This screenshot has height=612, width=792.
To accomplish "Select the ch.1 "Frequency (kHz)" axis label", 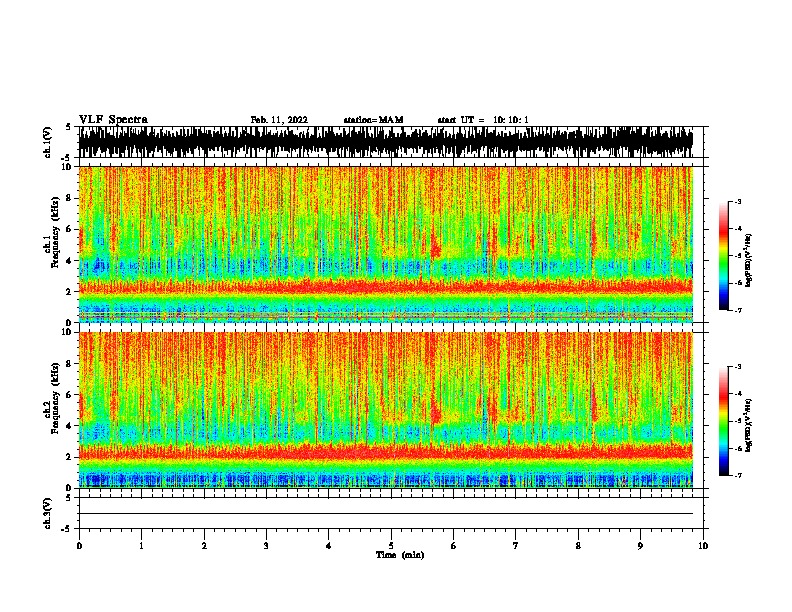I will click(55, 233).
